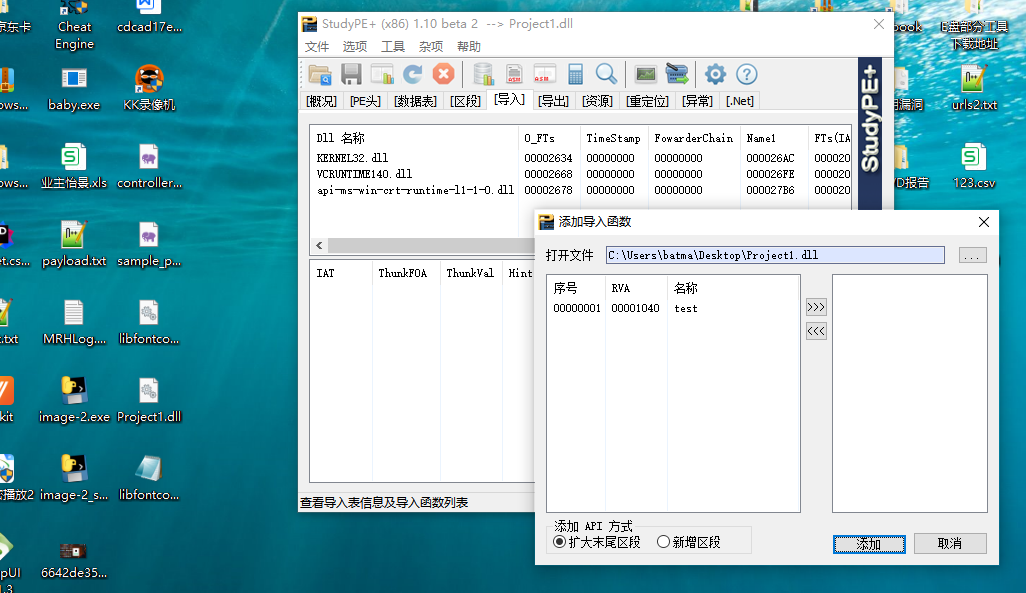This screenshot has height=593, width=1026.
Task: Switch to the [资源] tab
Action: point(597,101)
